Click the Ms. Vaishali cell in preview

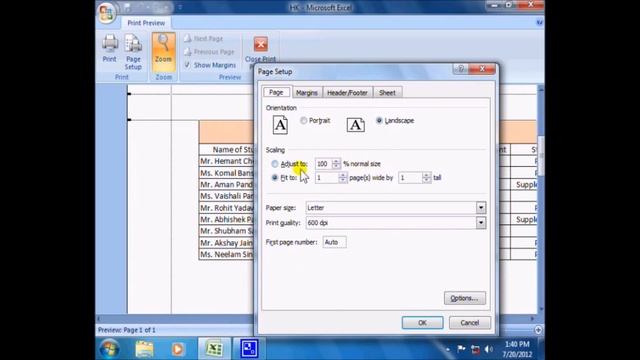click(x=226, y=196)
